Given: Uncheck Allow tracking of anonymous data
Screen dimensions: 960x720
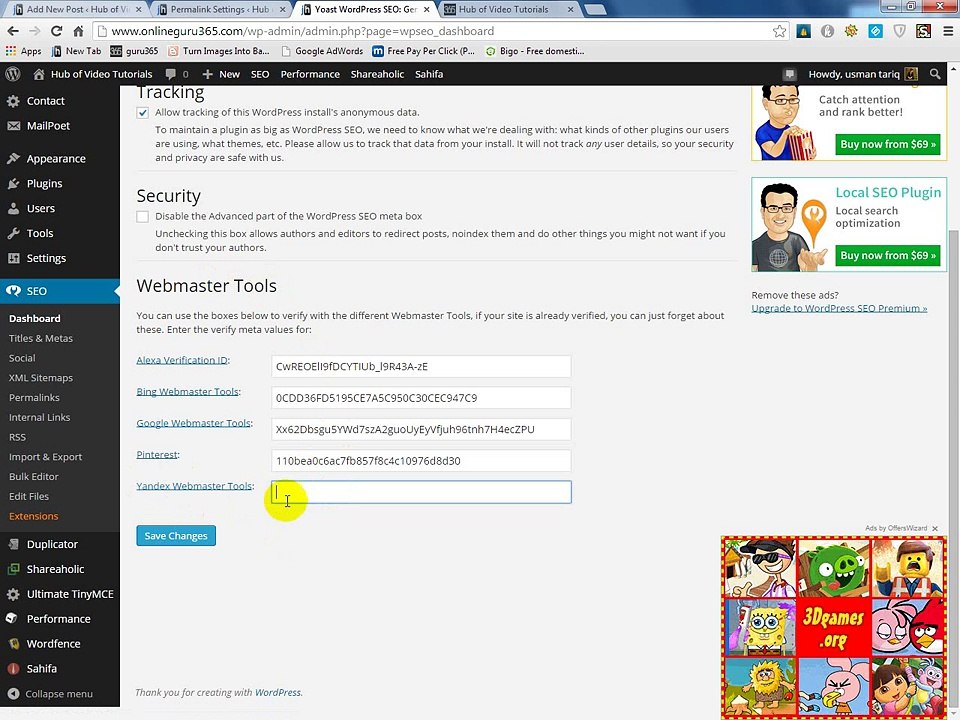Looking at the screenshot, I should pyautogui.click(x=143, y=113).
